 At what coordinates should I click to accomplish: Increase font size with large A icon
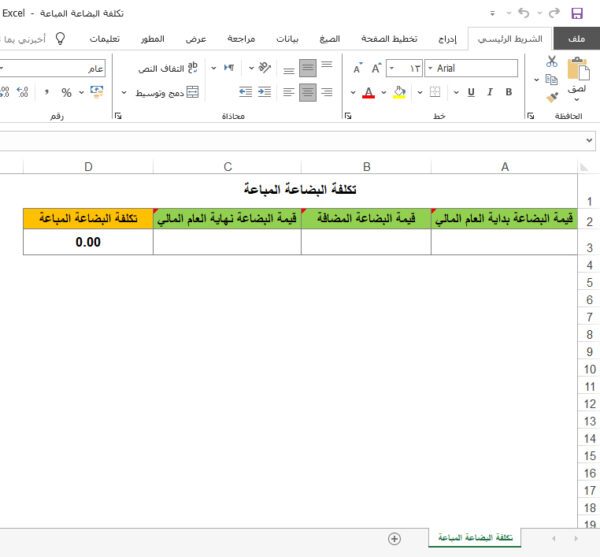click(377, 68)
